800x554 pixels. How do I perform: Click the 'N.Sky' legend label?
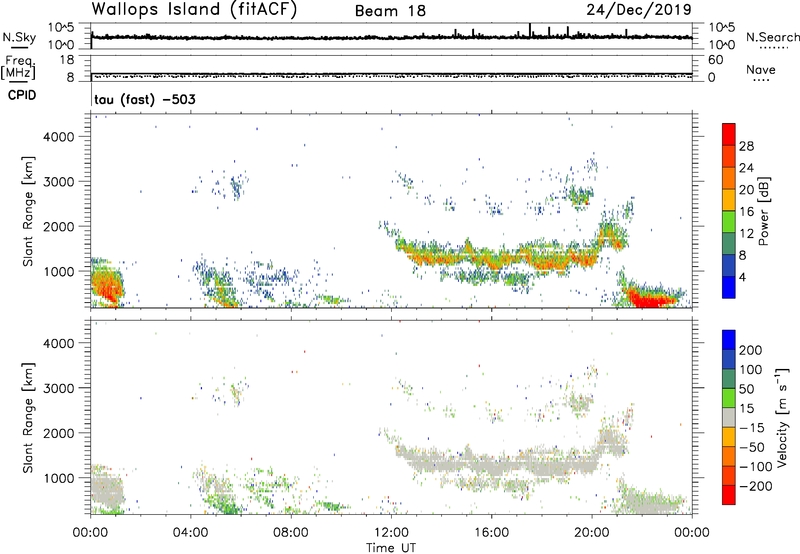coord(19,37)
